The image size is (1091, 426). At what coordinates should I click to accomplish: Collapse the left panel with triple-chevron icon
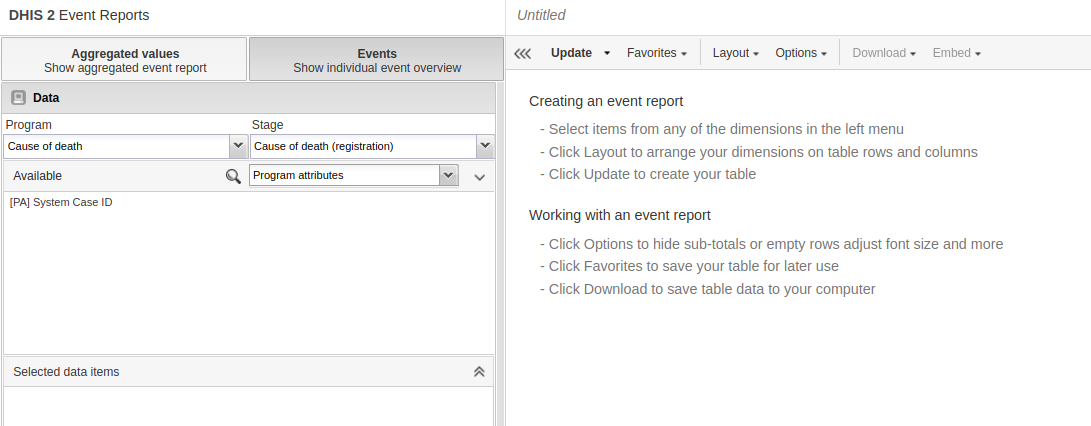pyautogui.click(x=522, y=53)
